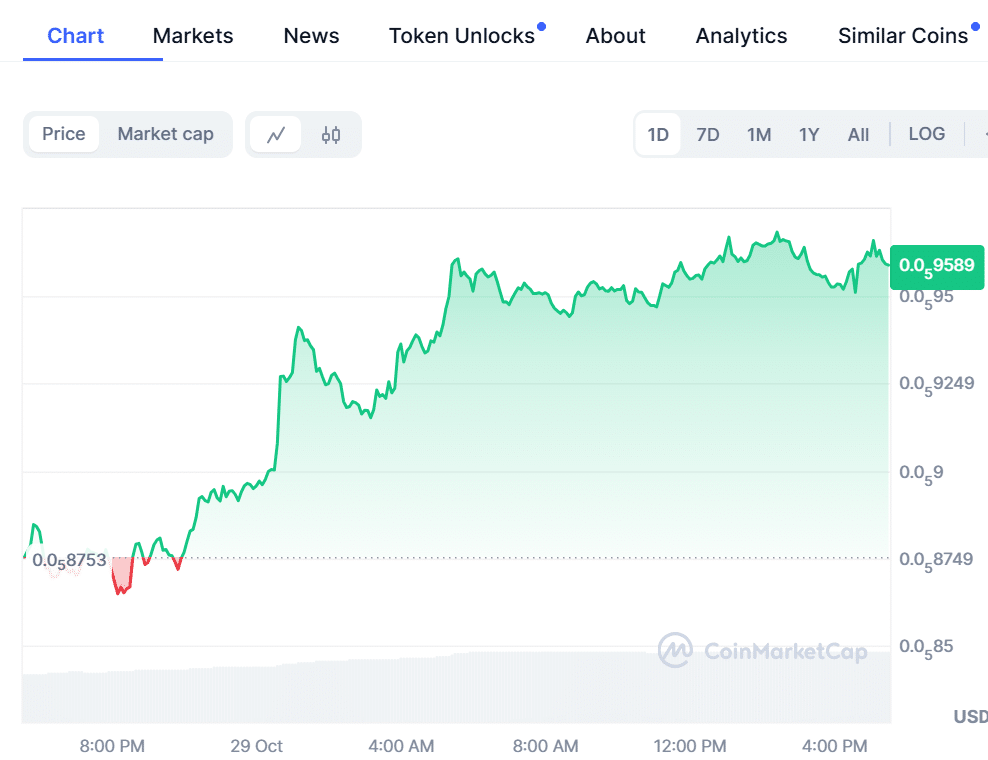The height and width of the screenshot is (760, 988).
Task: Open the Similar Coins tab
Action: (x=903, y=36)
